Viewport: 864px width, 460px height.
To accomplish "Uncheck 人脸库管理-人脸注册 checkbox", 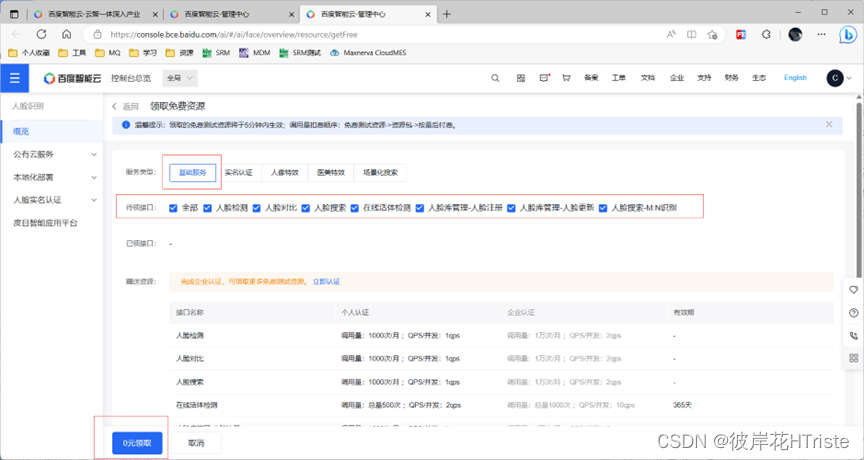I will click(420, 208).
